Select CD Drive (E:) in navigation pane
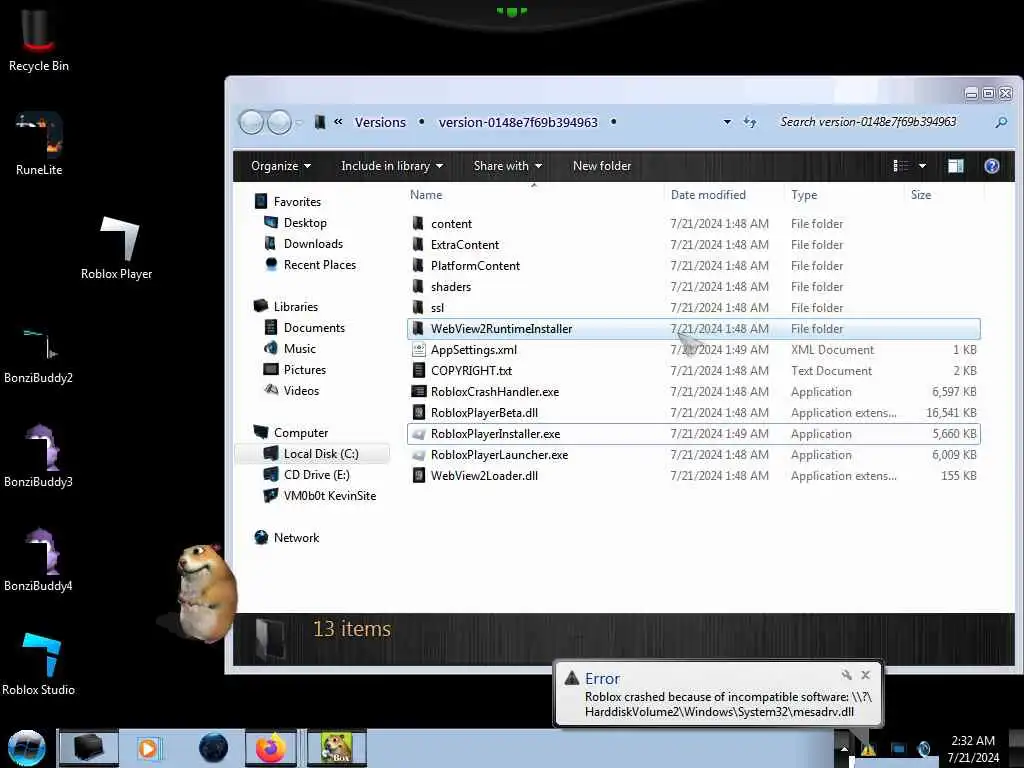This screenshot has height=768, width=1024. point(306,475)
